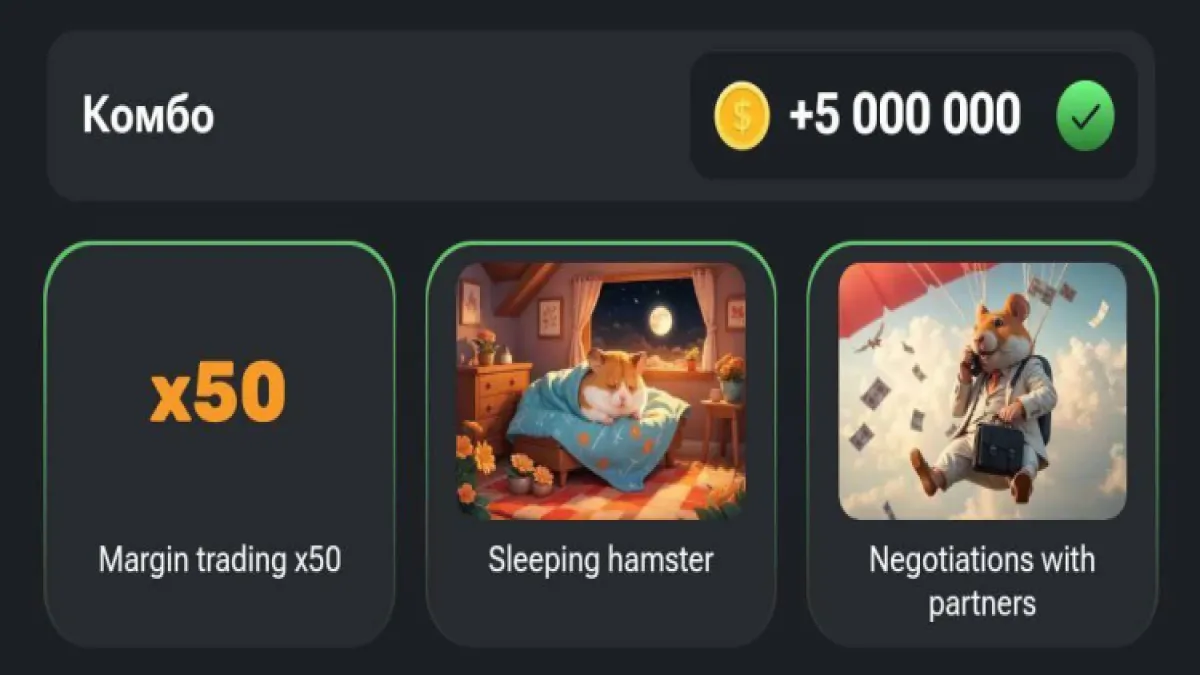Image resolution: width=1200 pixels, height=675 pixels.
Task: Open the Negotiations with partners card image
Action: point(982,391)
